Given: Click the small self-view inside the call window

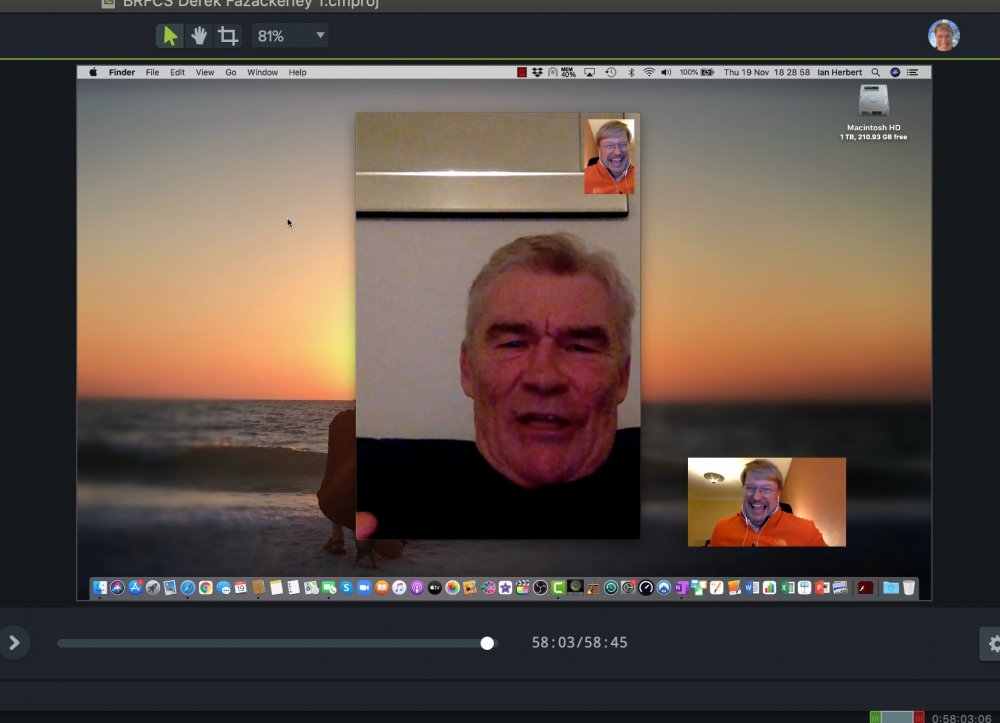Looking at the screenshot, I should coord(609,156).
